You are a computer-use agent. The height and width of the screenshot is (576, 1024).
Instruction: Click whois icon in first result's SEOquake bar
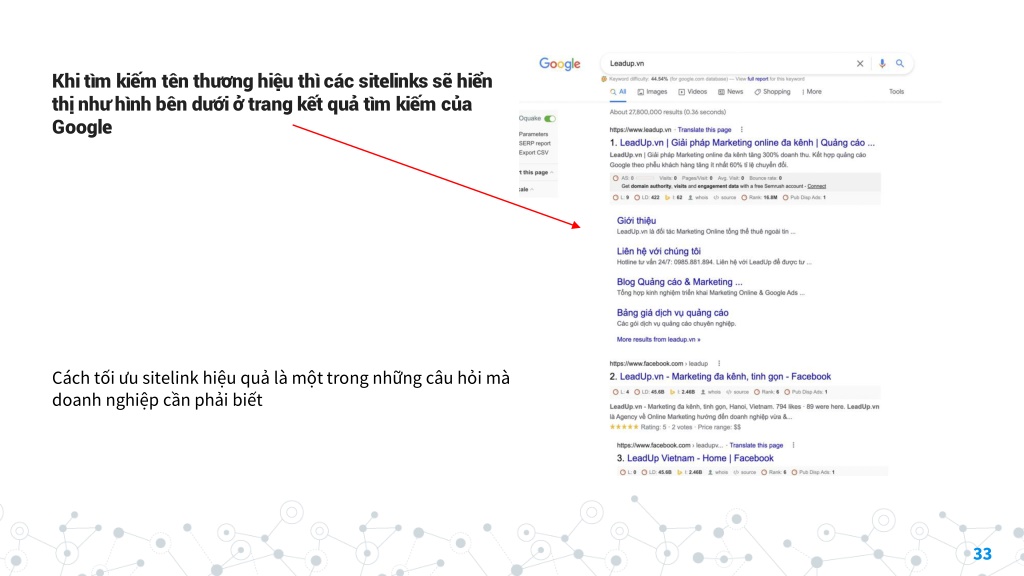coord(698,197)
